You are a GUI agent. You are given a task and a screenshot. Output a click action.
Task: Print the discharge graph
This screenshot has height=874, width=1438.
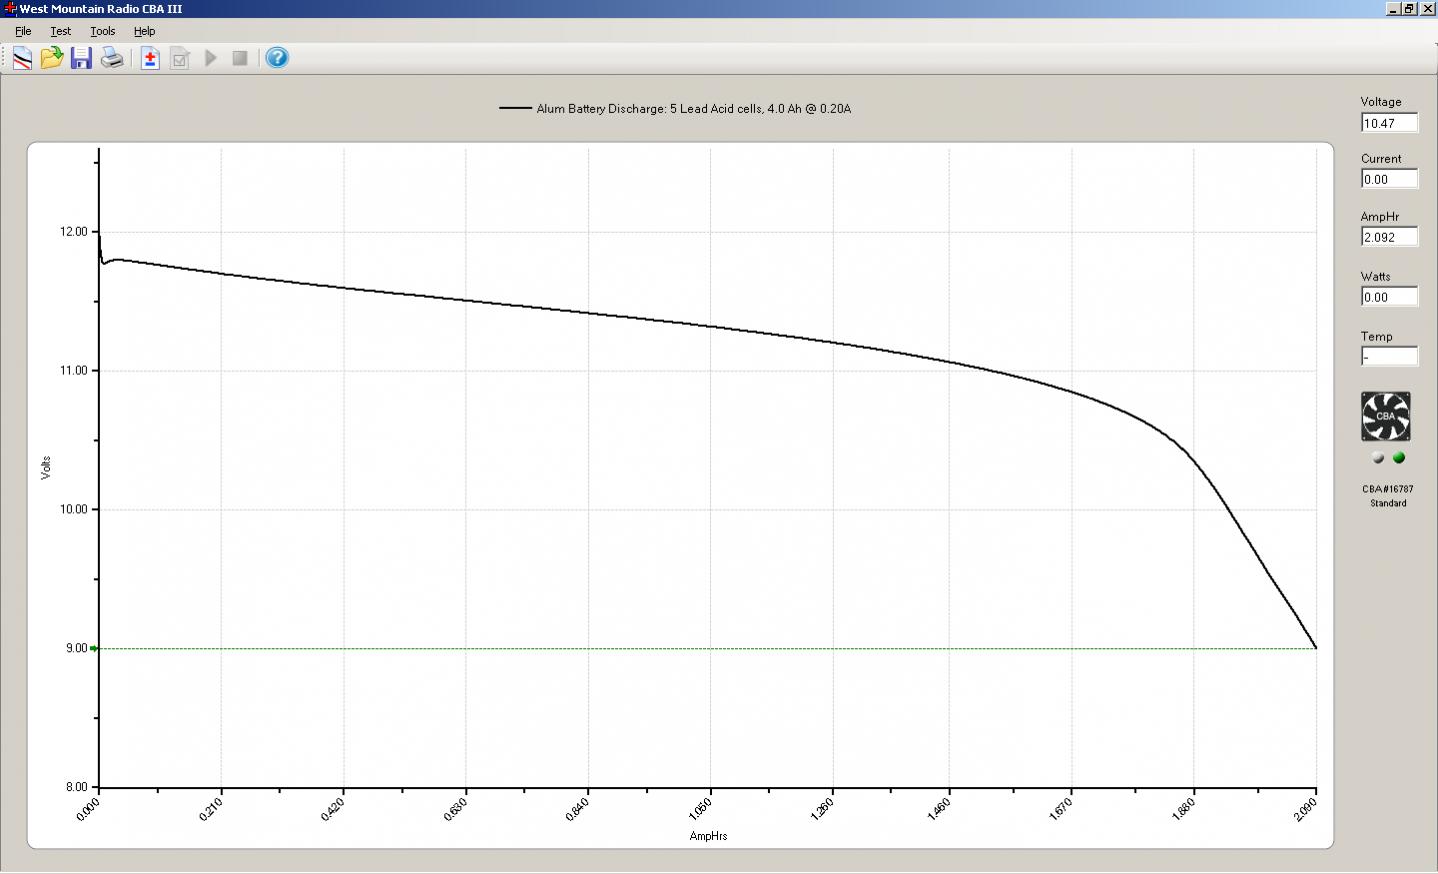click(112, 58)
